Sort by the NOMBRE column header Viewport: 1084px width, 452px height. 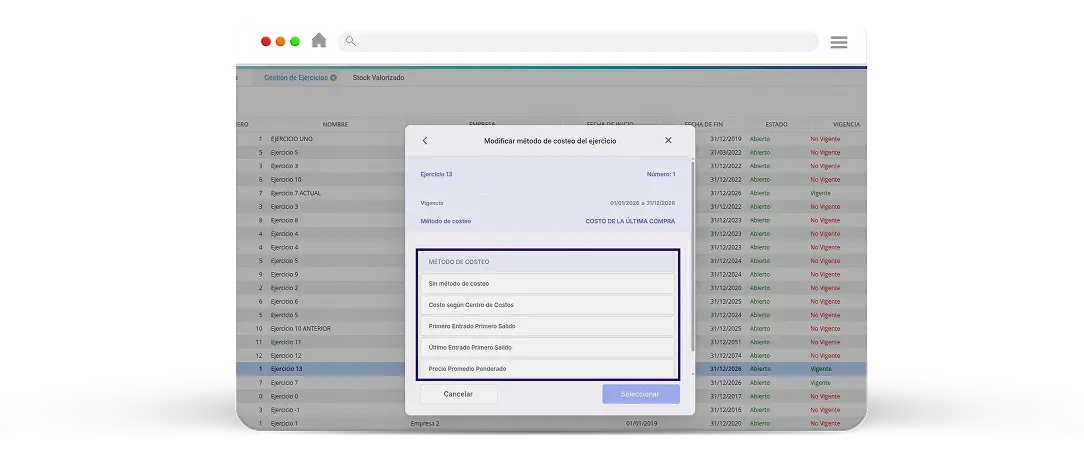(335, 124)
